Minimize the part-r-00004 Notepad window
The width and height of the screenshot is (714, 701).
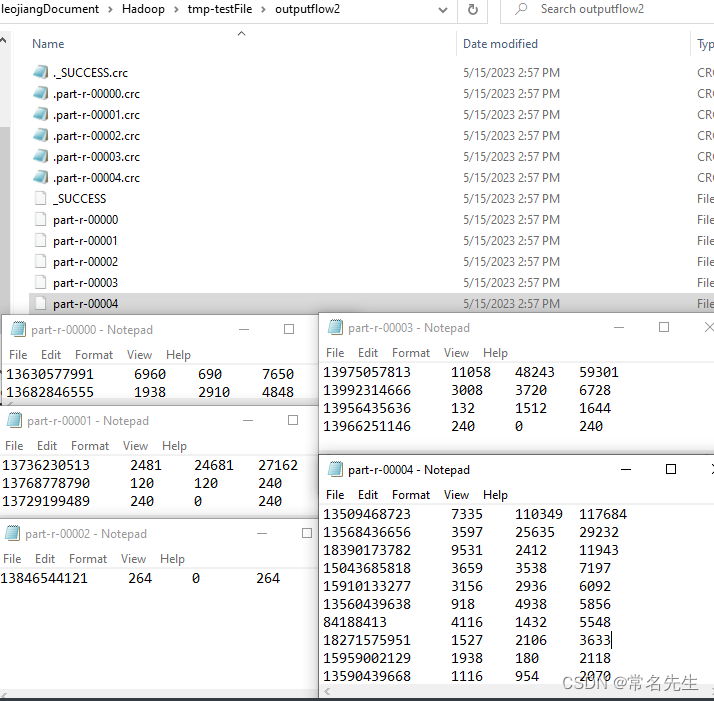pos(626,469)
